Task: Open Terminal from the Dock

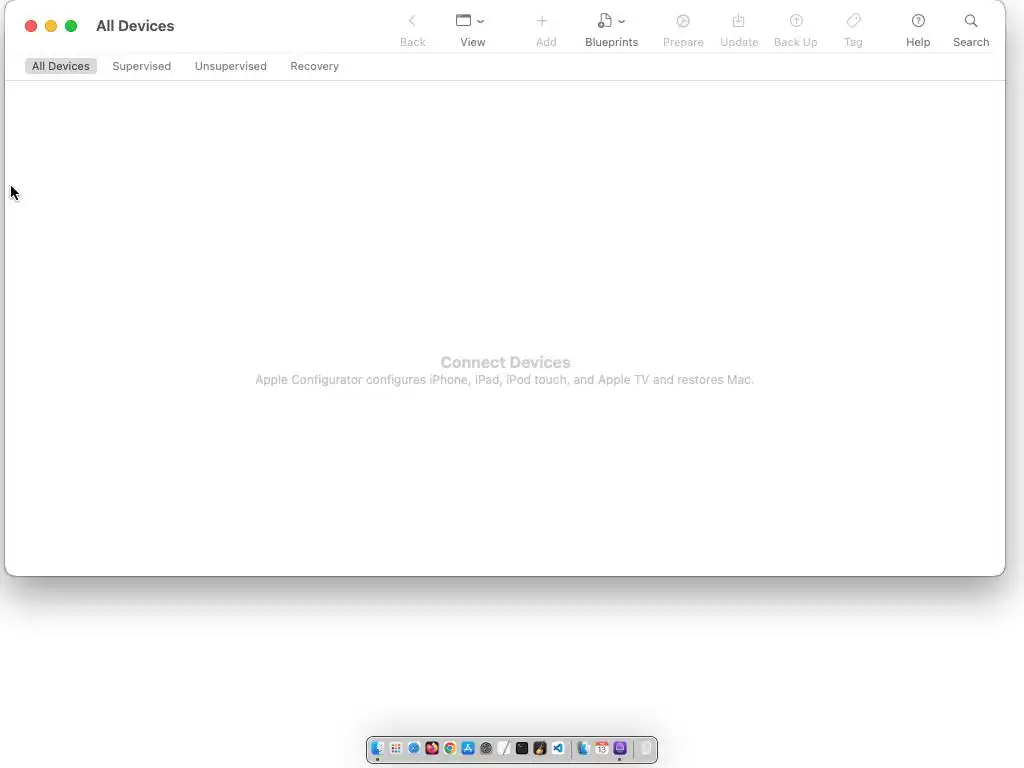Action: pos(522,748)
